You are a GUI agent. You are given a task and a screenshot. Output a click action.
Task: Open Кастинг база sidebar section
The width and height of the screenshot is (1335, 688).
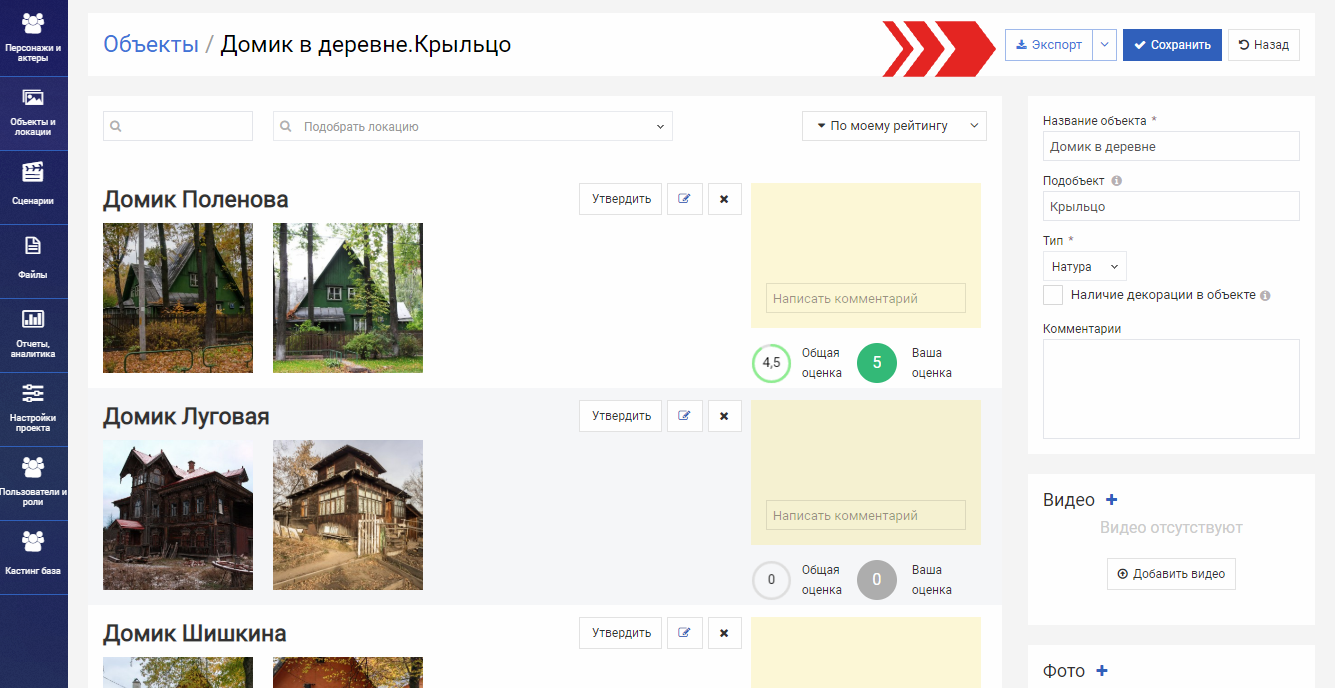[x=33, y=557]
